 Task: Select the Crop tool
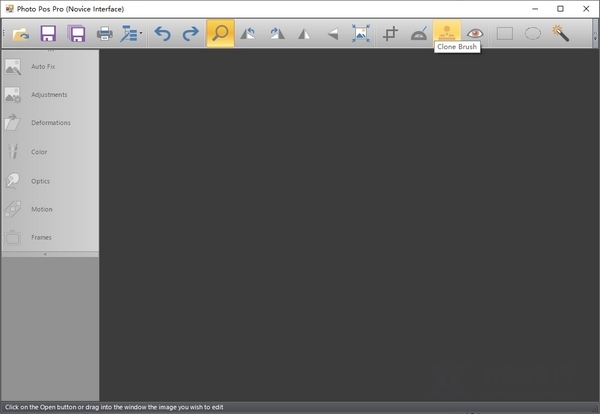pyautogui.click(x=391, y=34)
